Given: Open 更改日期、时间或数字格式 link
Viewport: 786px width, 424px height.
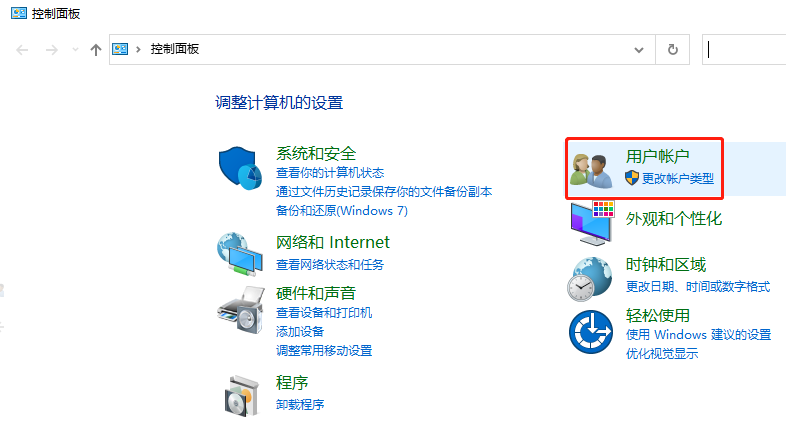Looking at the screenshot, I should 698,287.
